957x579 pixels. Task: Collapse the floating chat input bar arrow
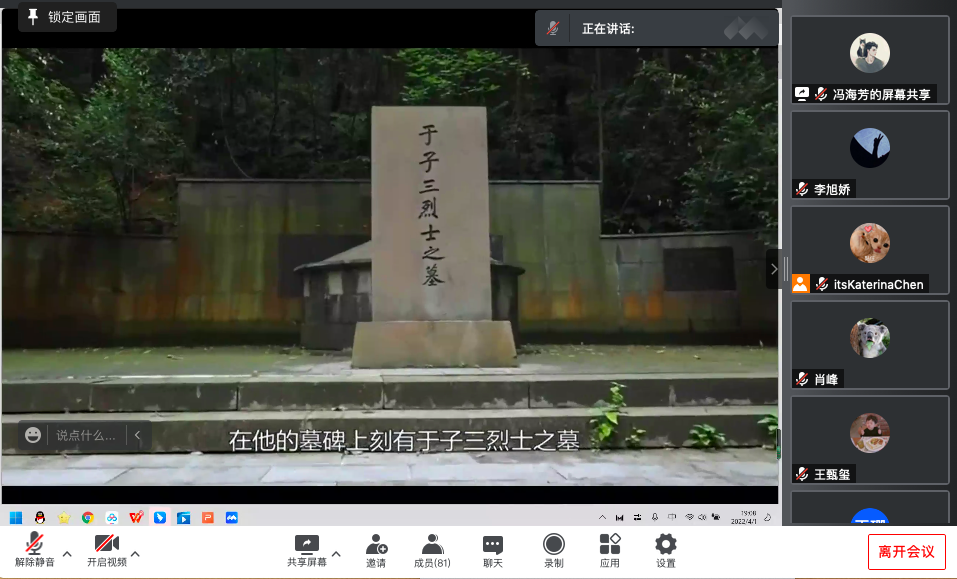click(138, 435)
